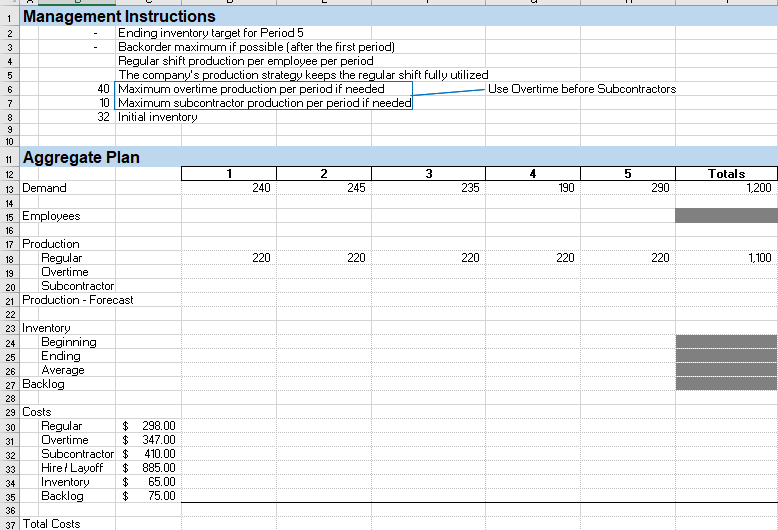Viewport: 778px width, 530px height.
Task: Click the Employees row label
Action: click(x=51, y=216)
